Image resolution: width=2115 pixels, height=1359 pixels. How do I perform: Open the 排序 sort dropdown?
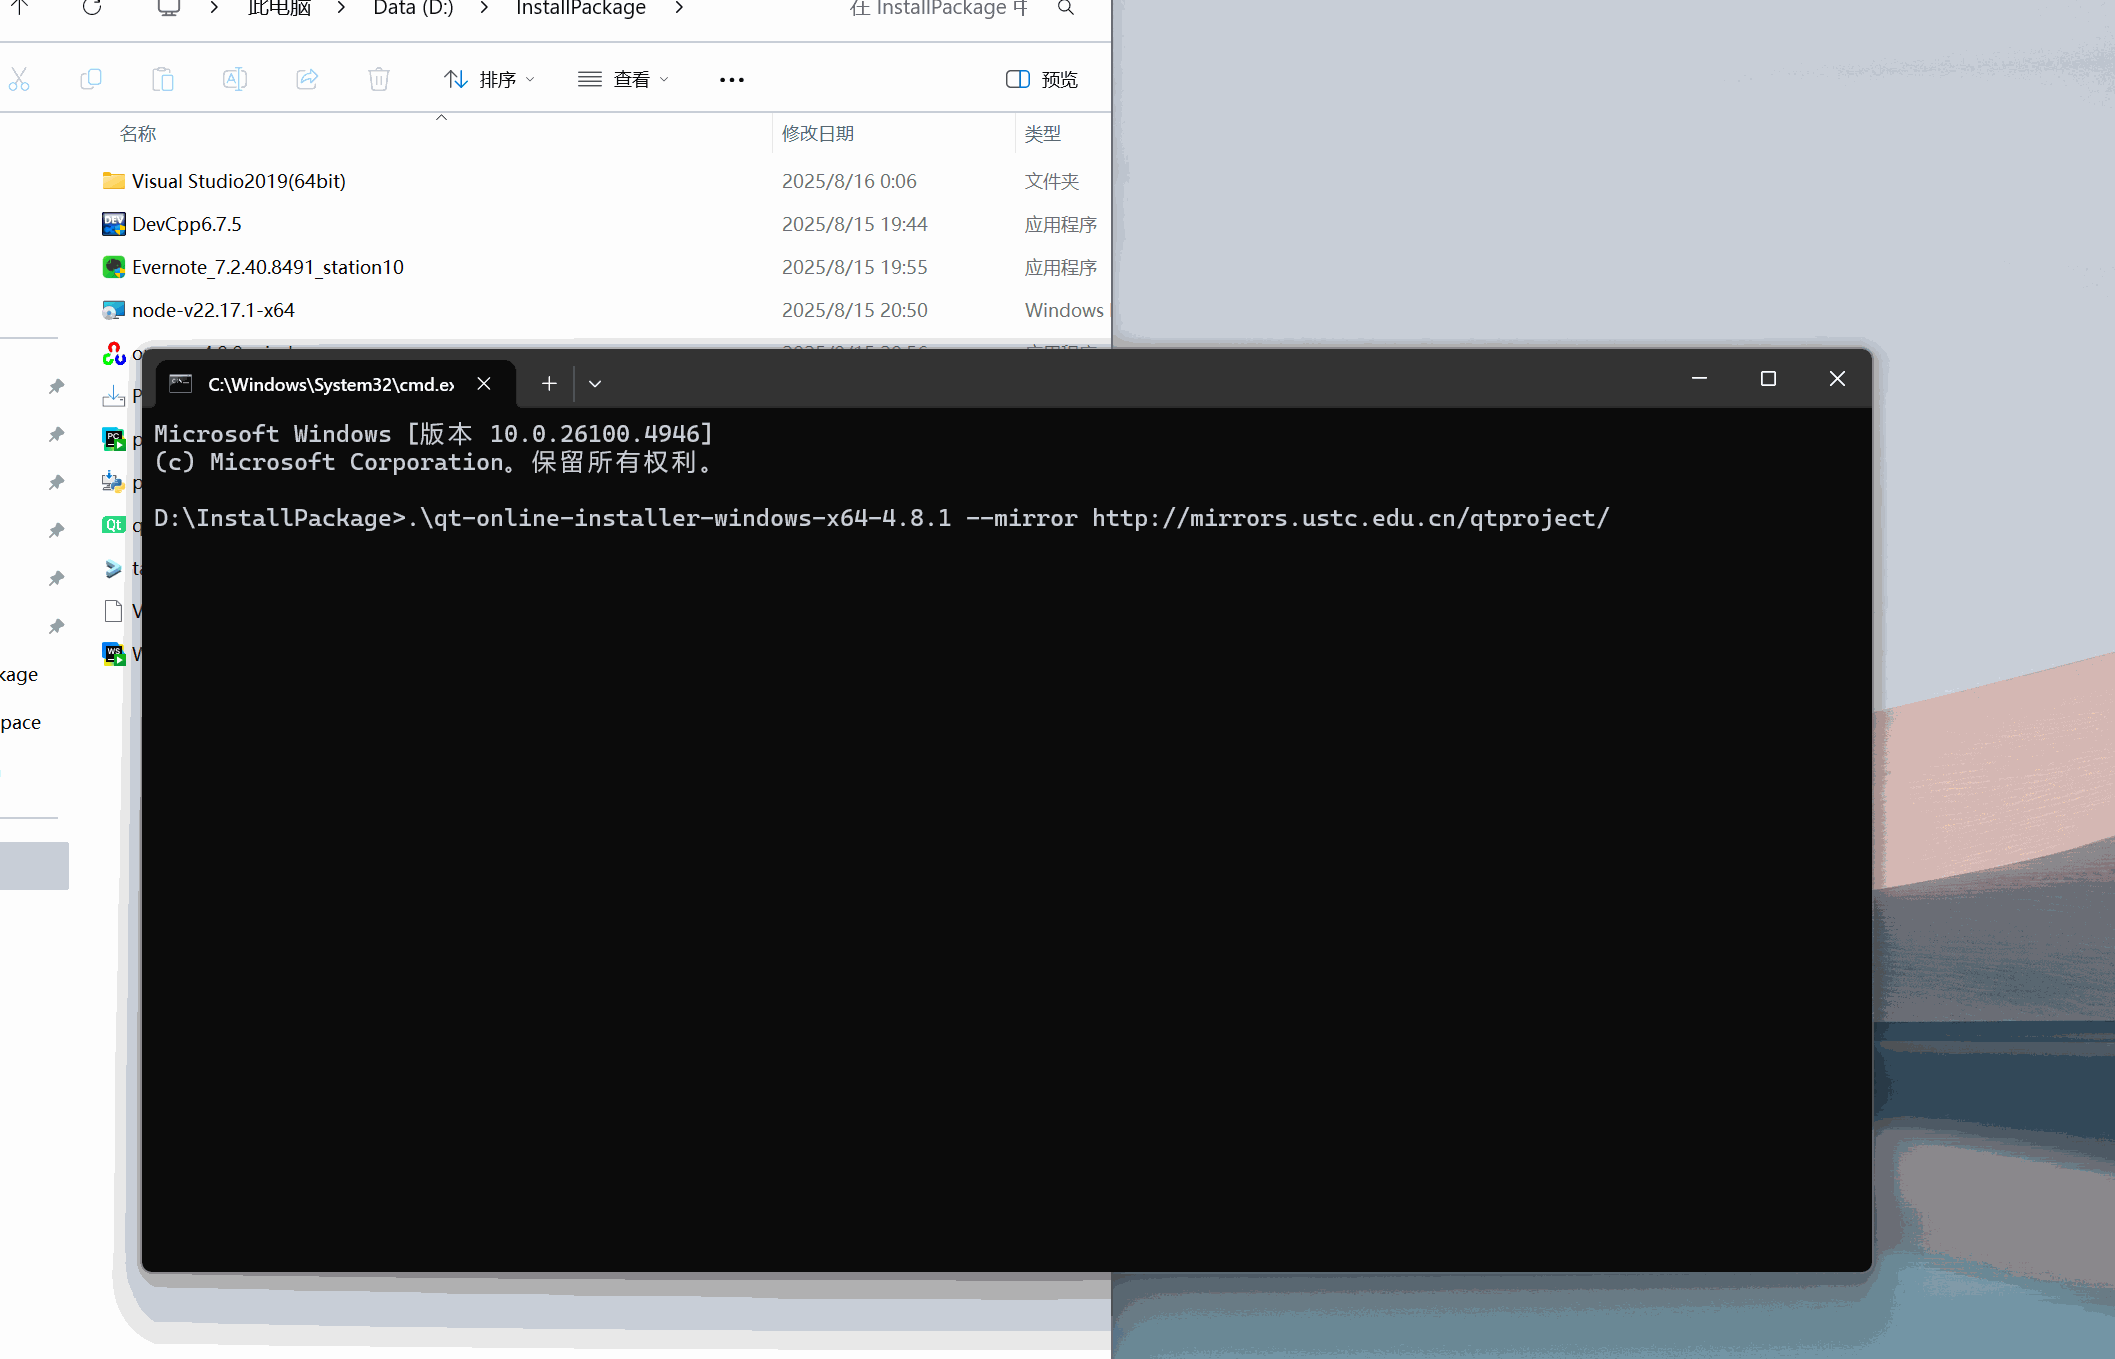tap(490, 79)
